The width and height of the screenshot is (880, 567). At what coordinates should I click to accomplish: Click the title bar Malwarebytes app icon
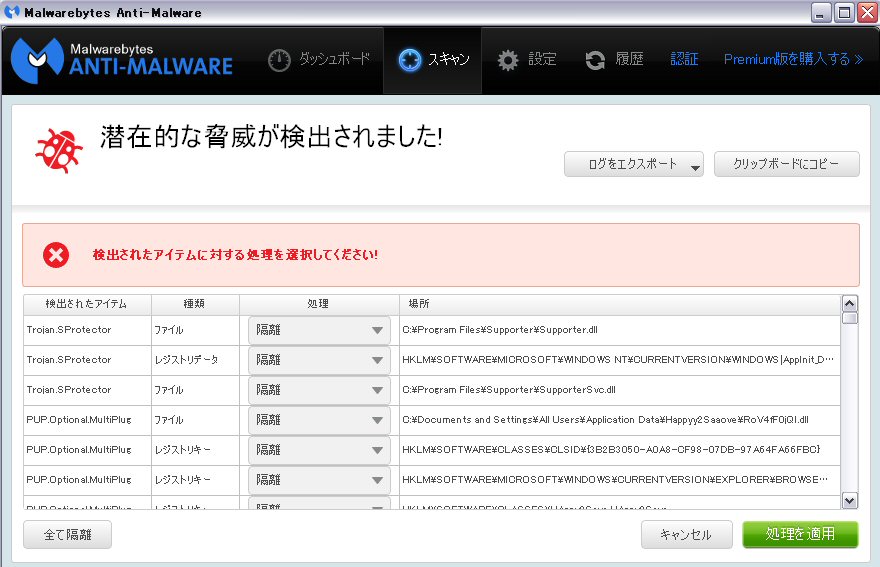pyautogui.click(x=11, y=12)
